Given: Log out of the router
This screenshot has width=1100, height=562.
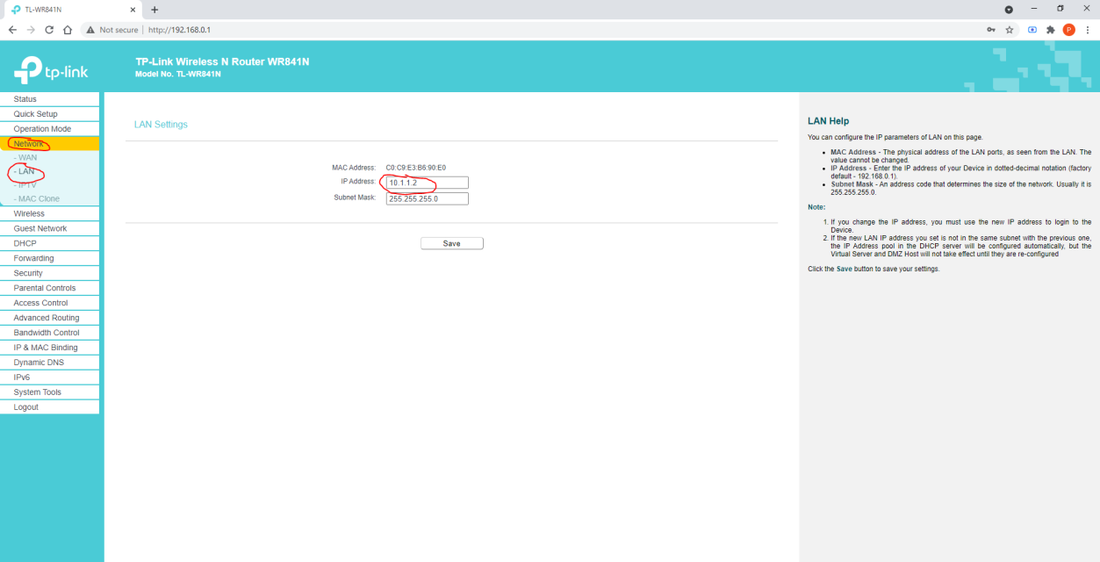Looking at the screenshot, I should click(50, 407).
